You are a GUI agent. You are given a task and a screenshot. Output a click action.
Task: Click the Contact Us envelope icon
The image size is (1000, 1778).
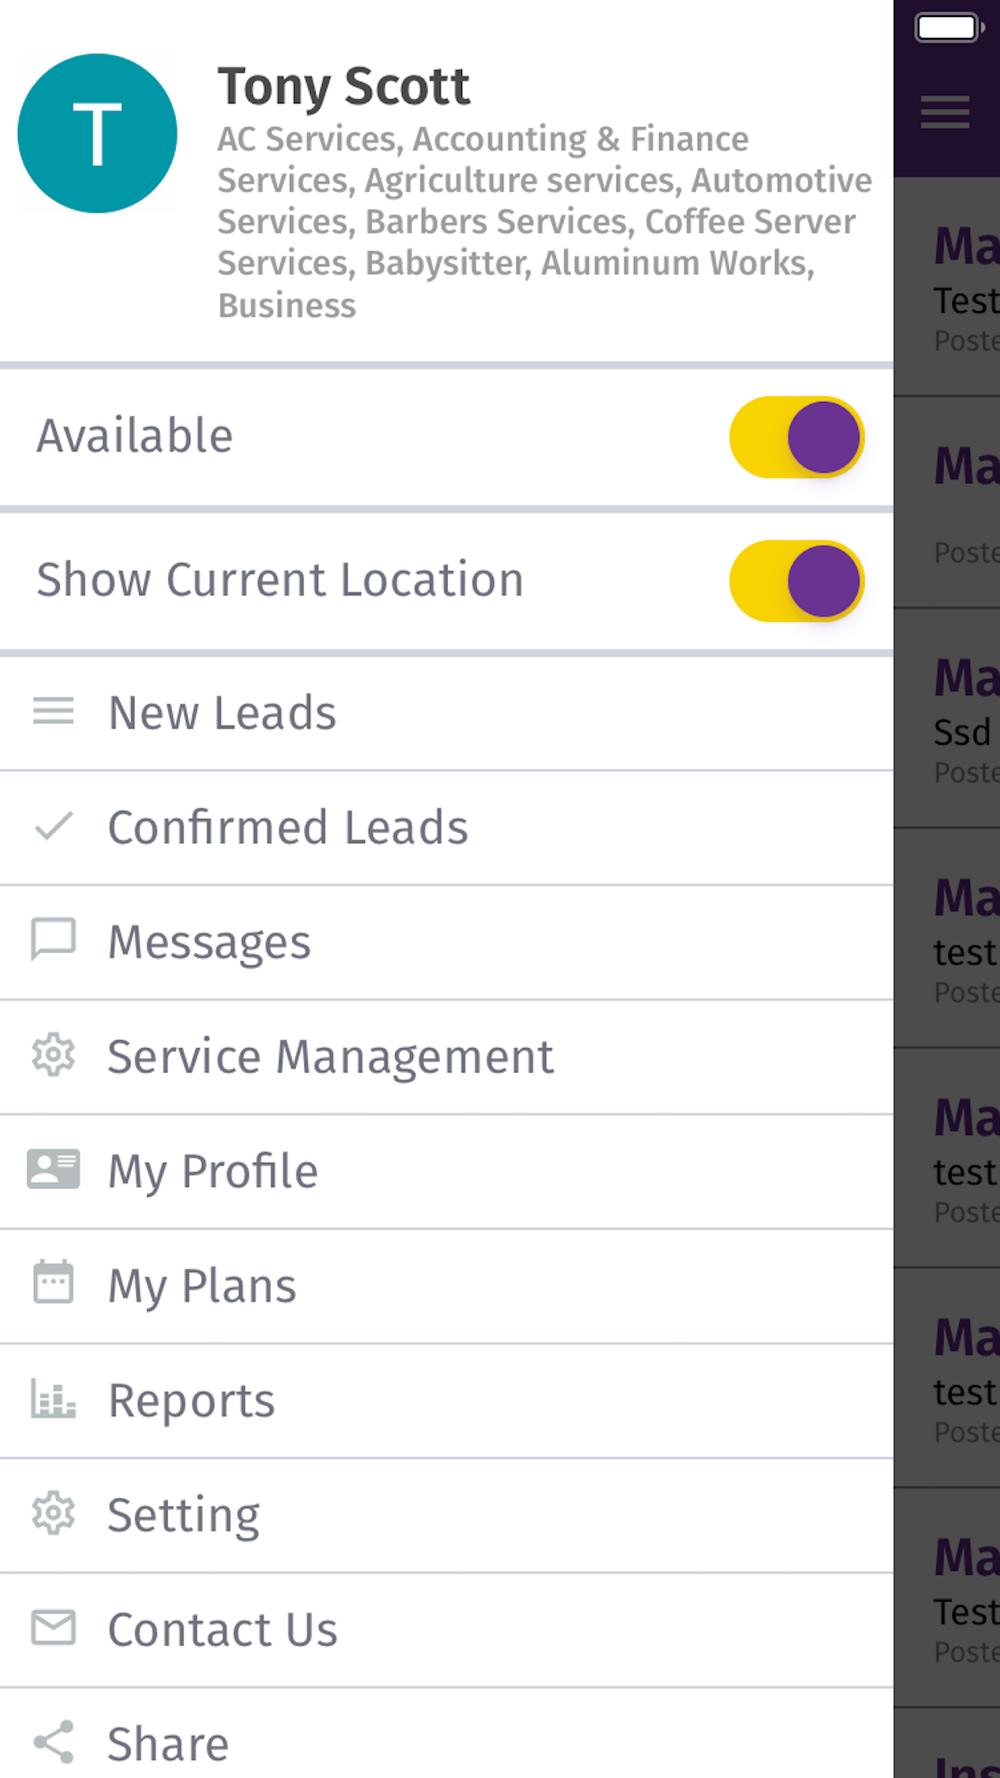point(53,1628)
